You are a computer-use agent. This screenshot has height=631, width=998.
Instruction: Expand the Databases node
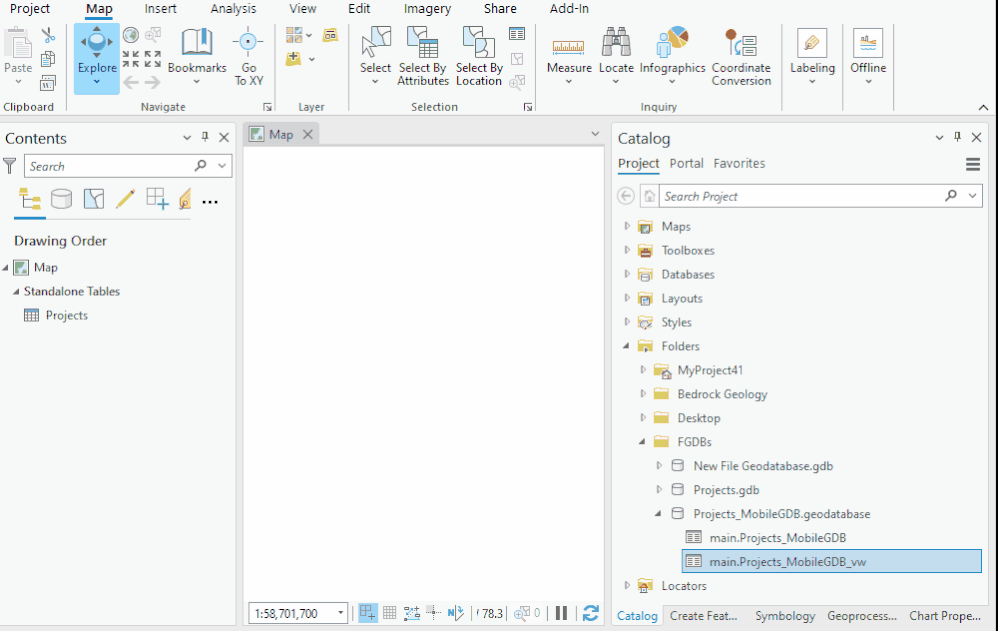pos(627,274)
